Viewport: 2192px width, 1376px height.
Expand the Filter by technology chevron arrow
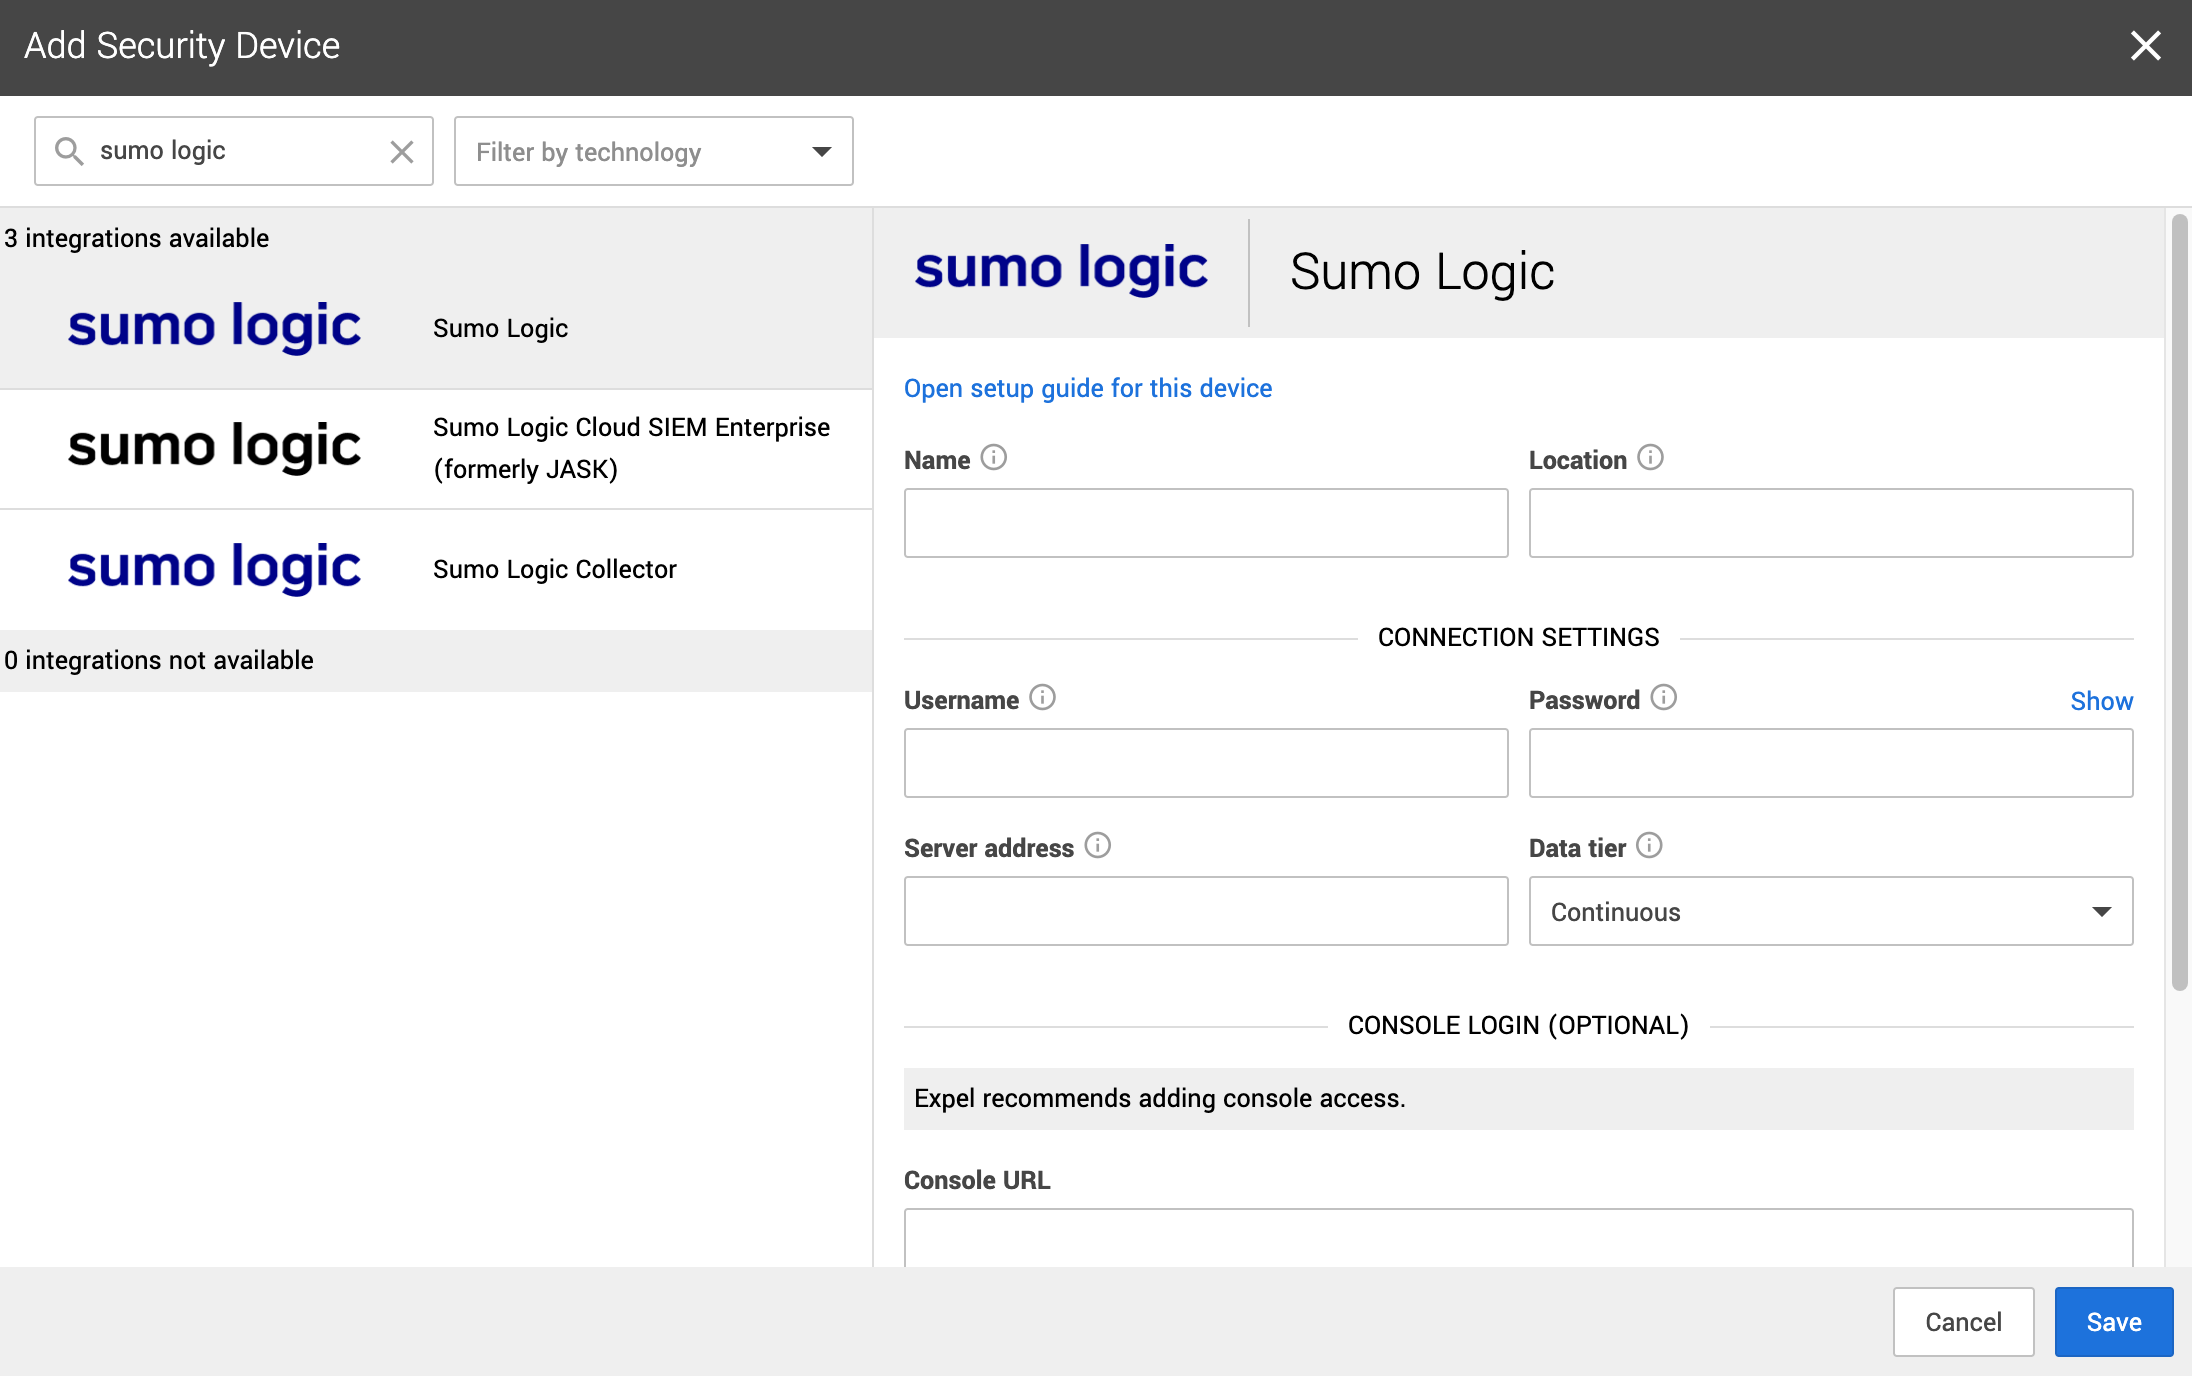click(820, 151)
